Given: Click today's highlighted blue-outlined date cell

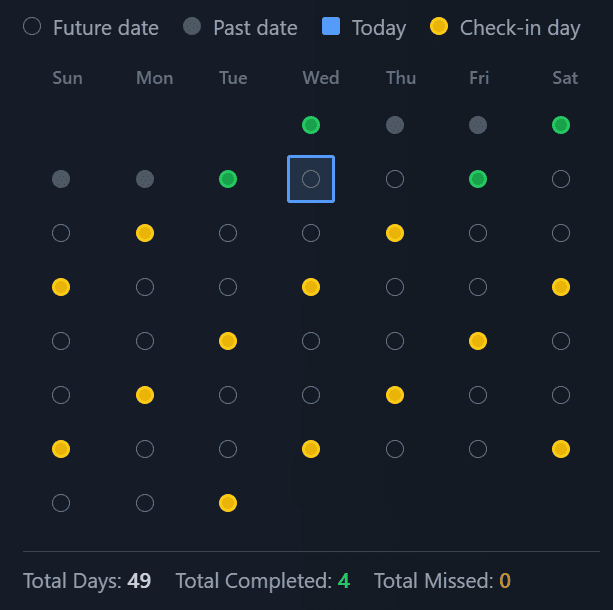Looking at the screenshot, I should [x=311, y=179].
